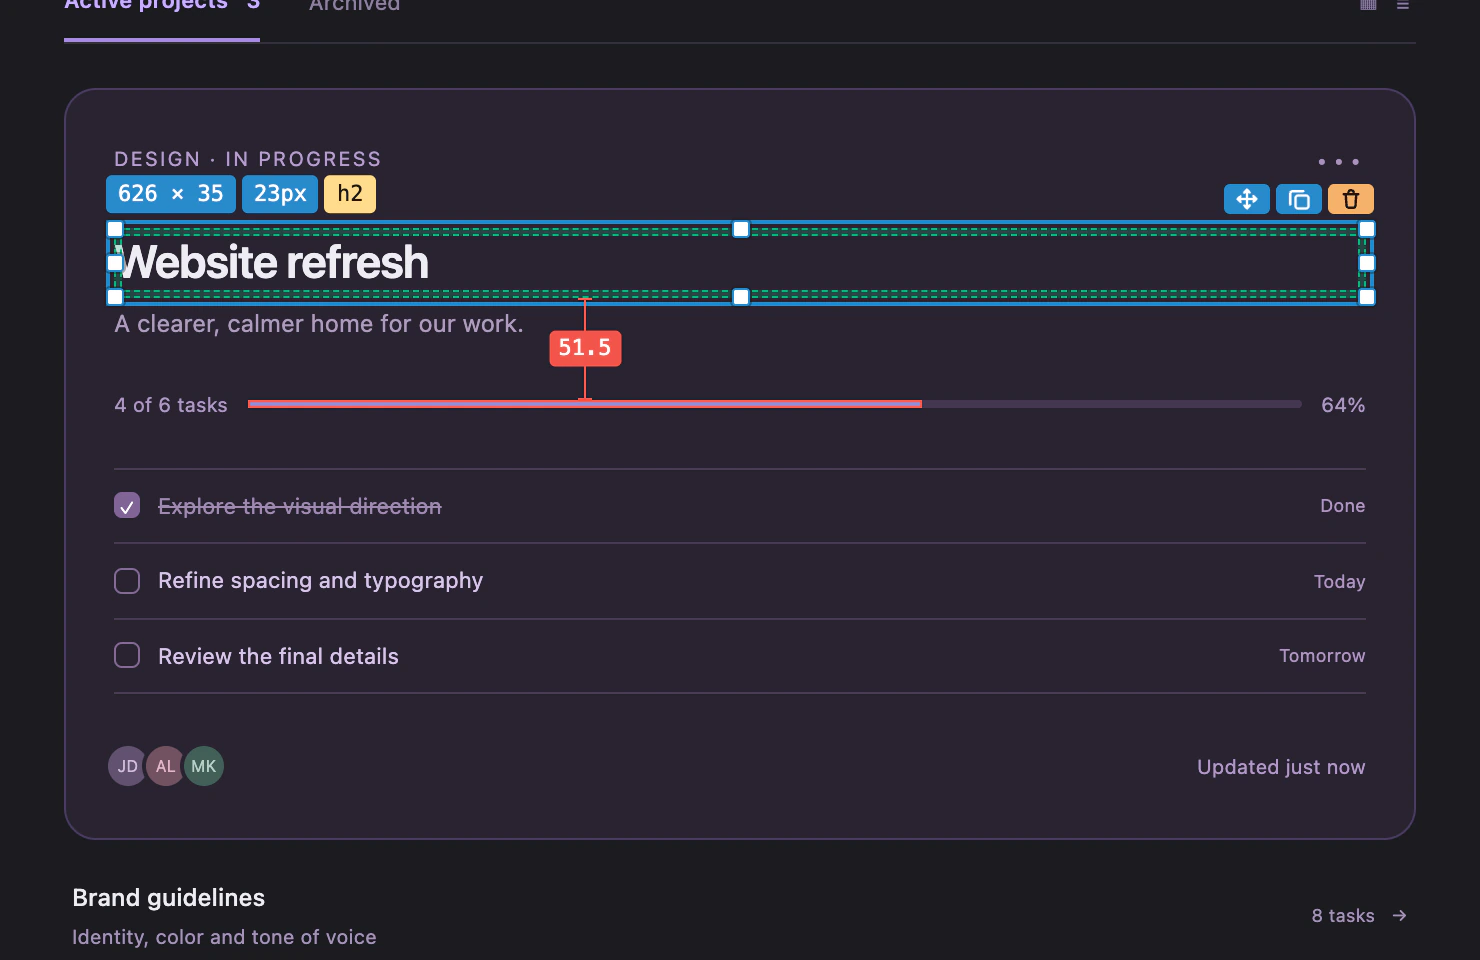Click the 'Today' due label
This screenshot has height=960, width=1480.
(1339, 582)
